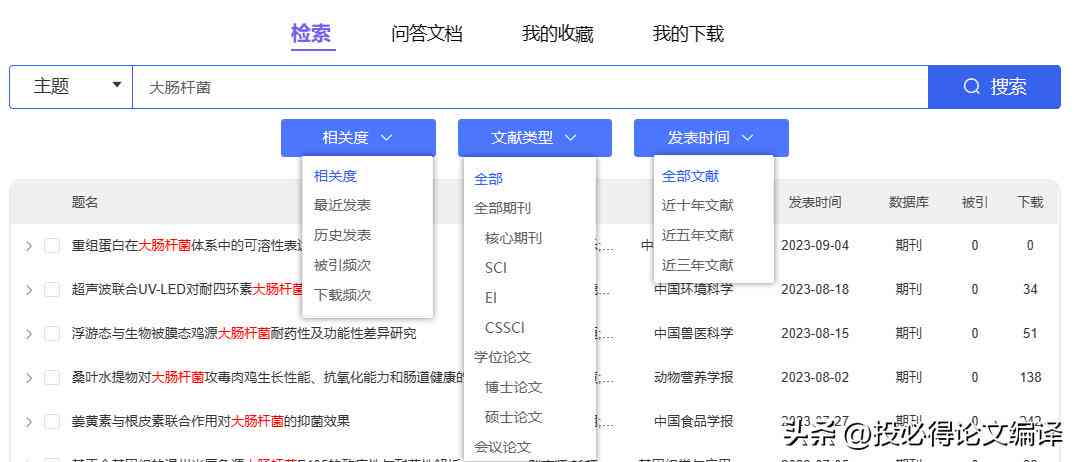The width and height of the screenshot is (1077, 462).
Task: Click the magnifier icon in the search button
Action: tap(971, 86)
